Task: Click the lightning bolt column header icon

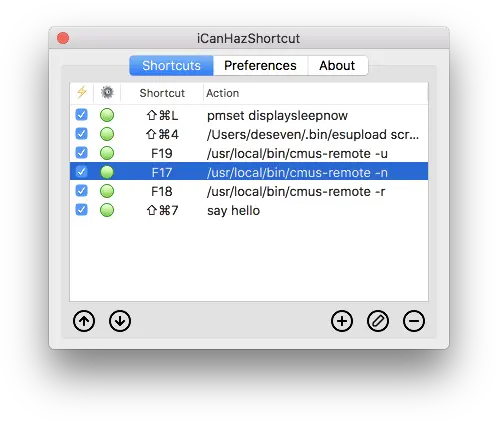Action: 82,92
